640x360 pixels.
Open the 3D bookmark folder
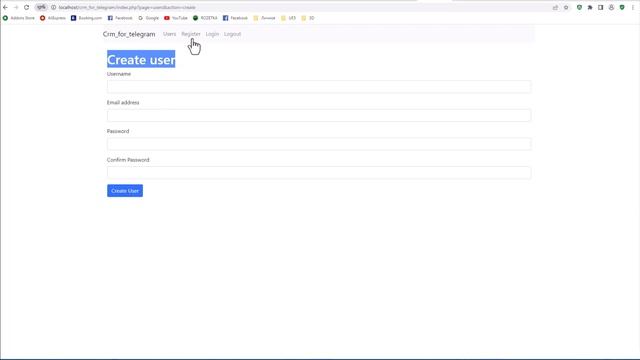click(x=308, y=18)
